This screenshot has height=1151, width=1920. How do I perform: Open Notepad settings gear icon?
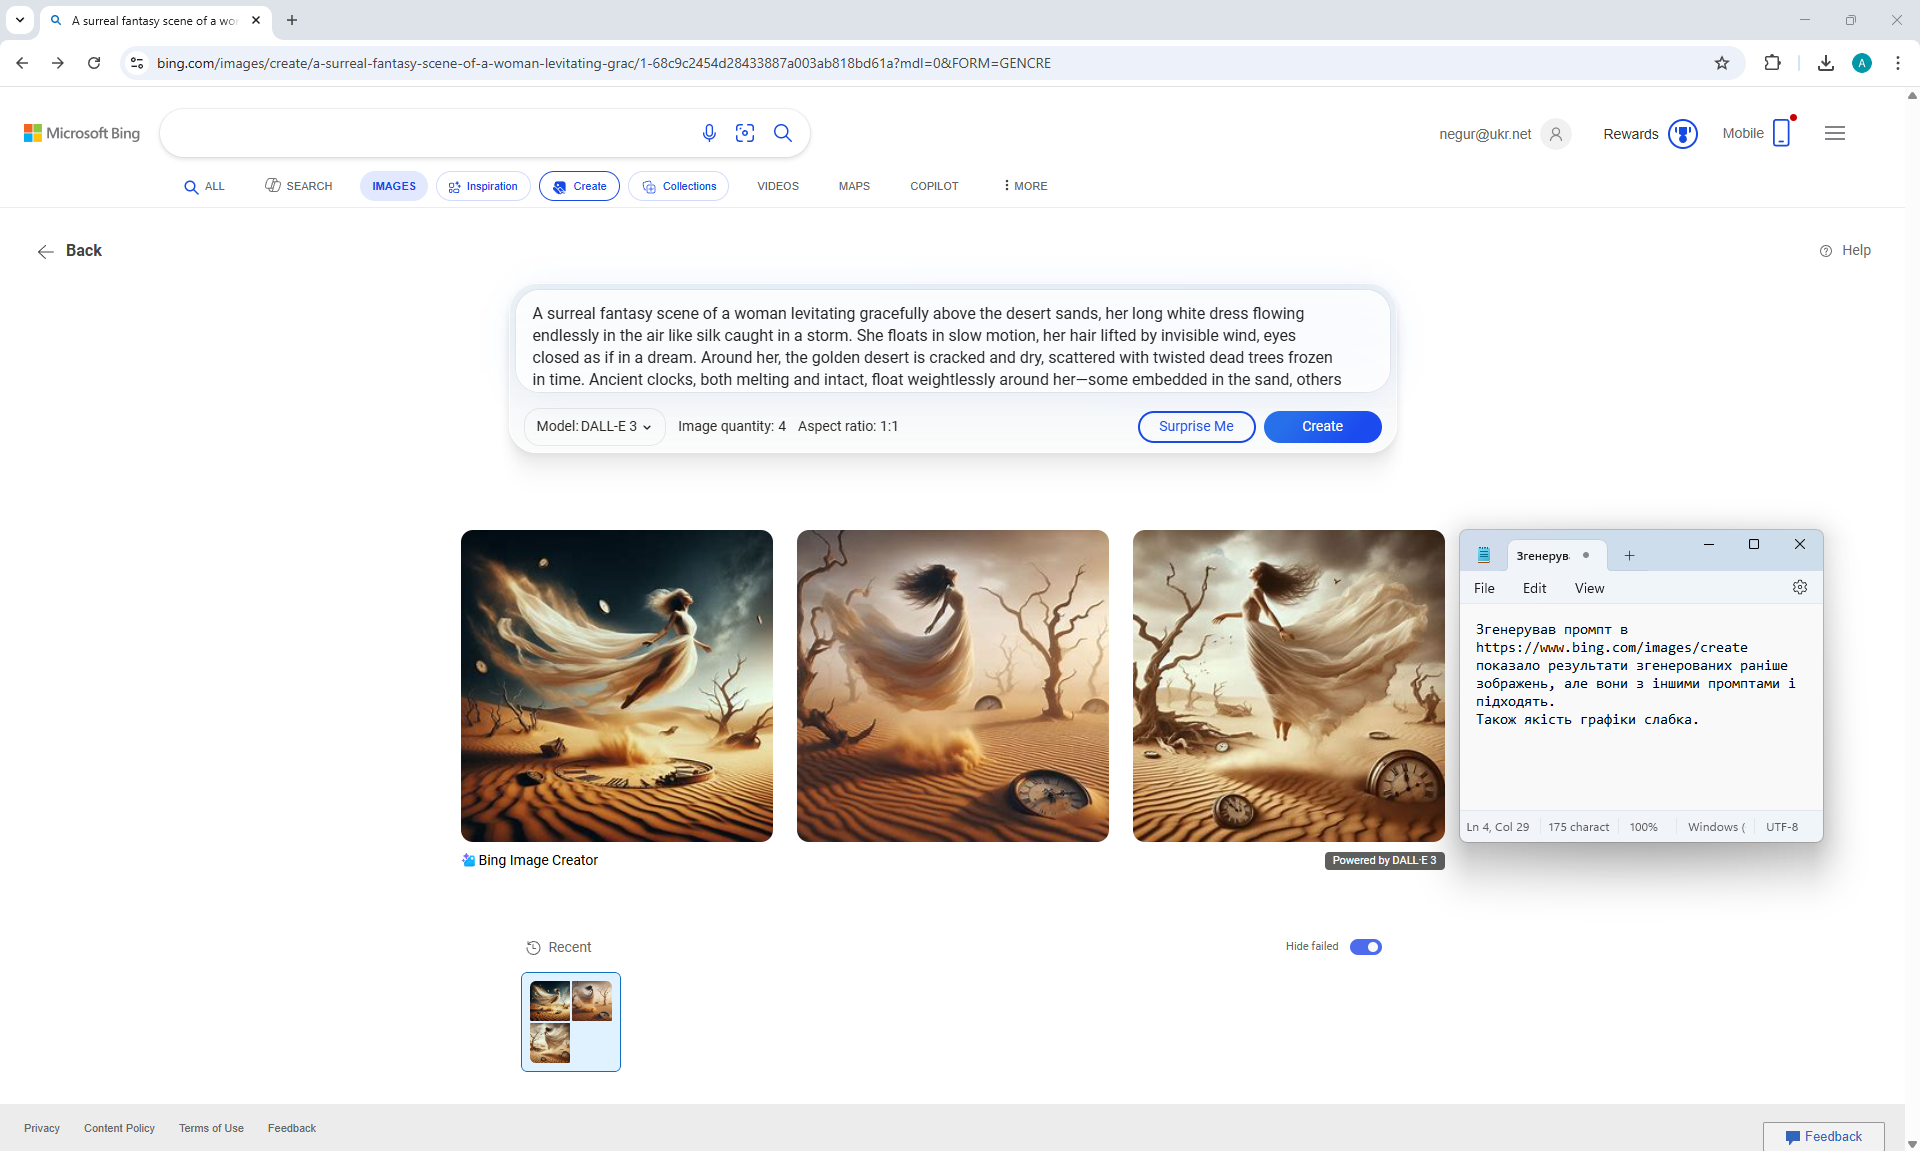click(x=1800, y=588)
